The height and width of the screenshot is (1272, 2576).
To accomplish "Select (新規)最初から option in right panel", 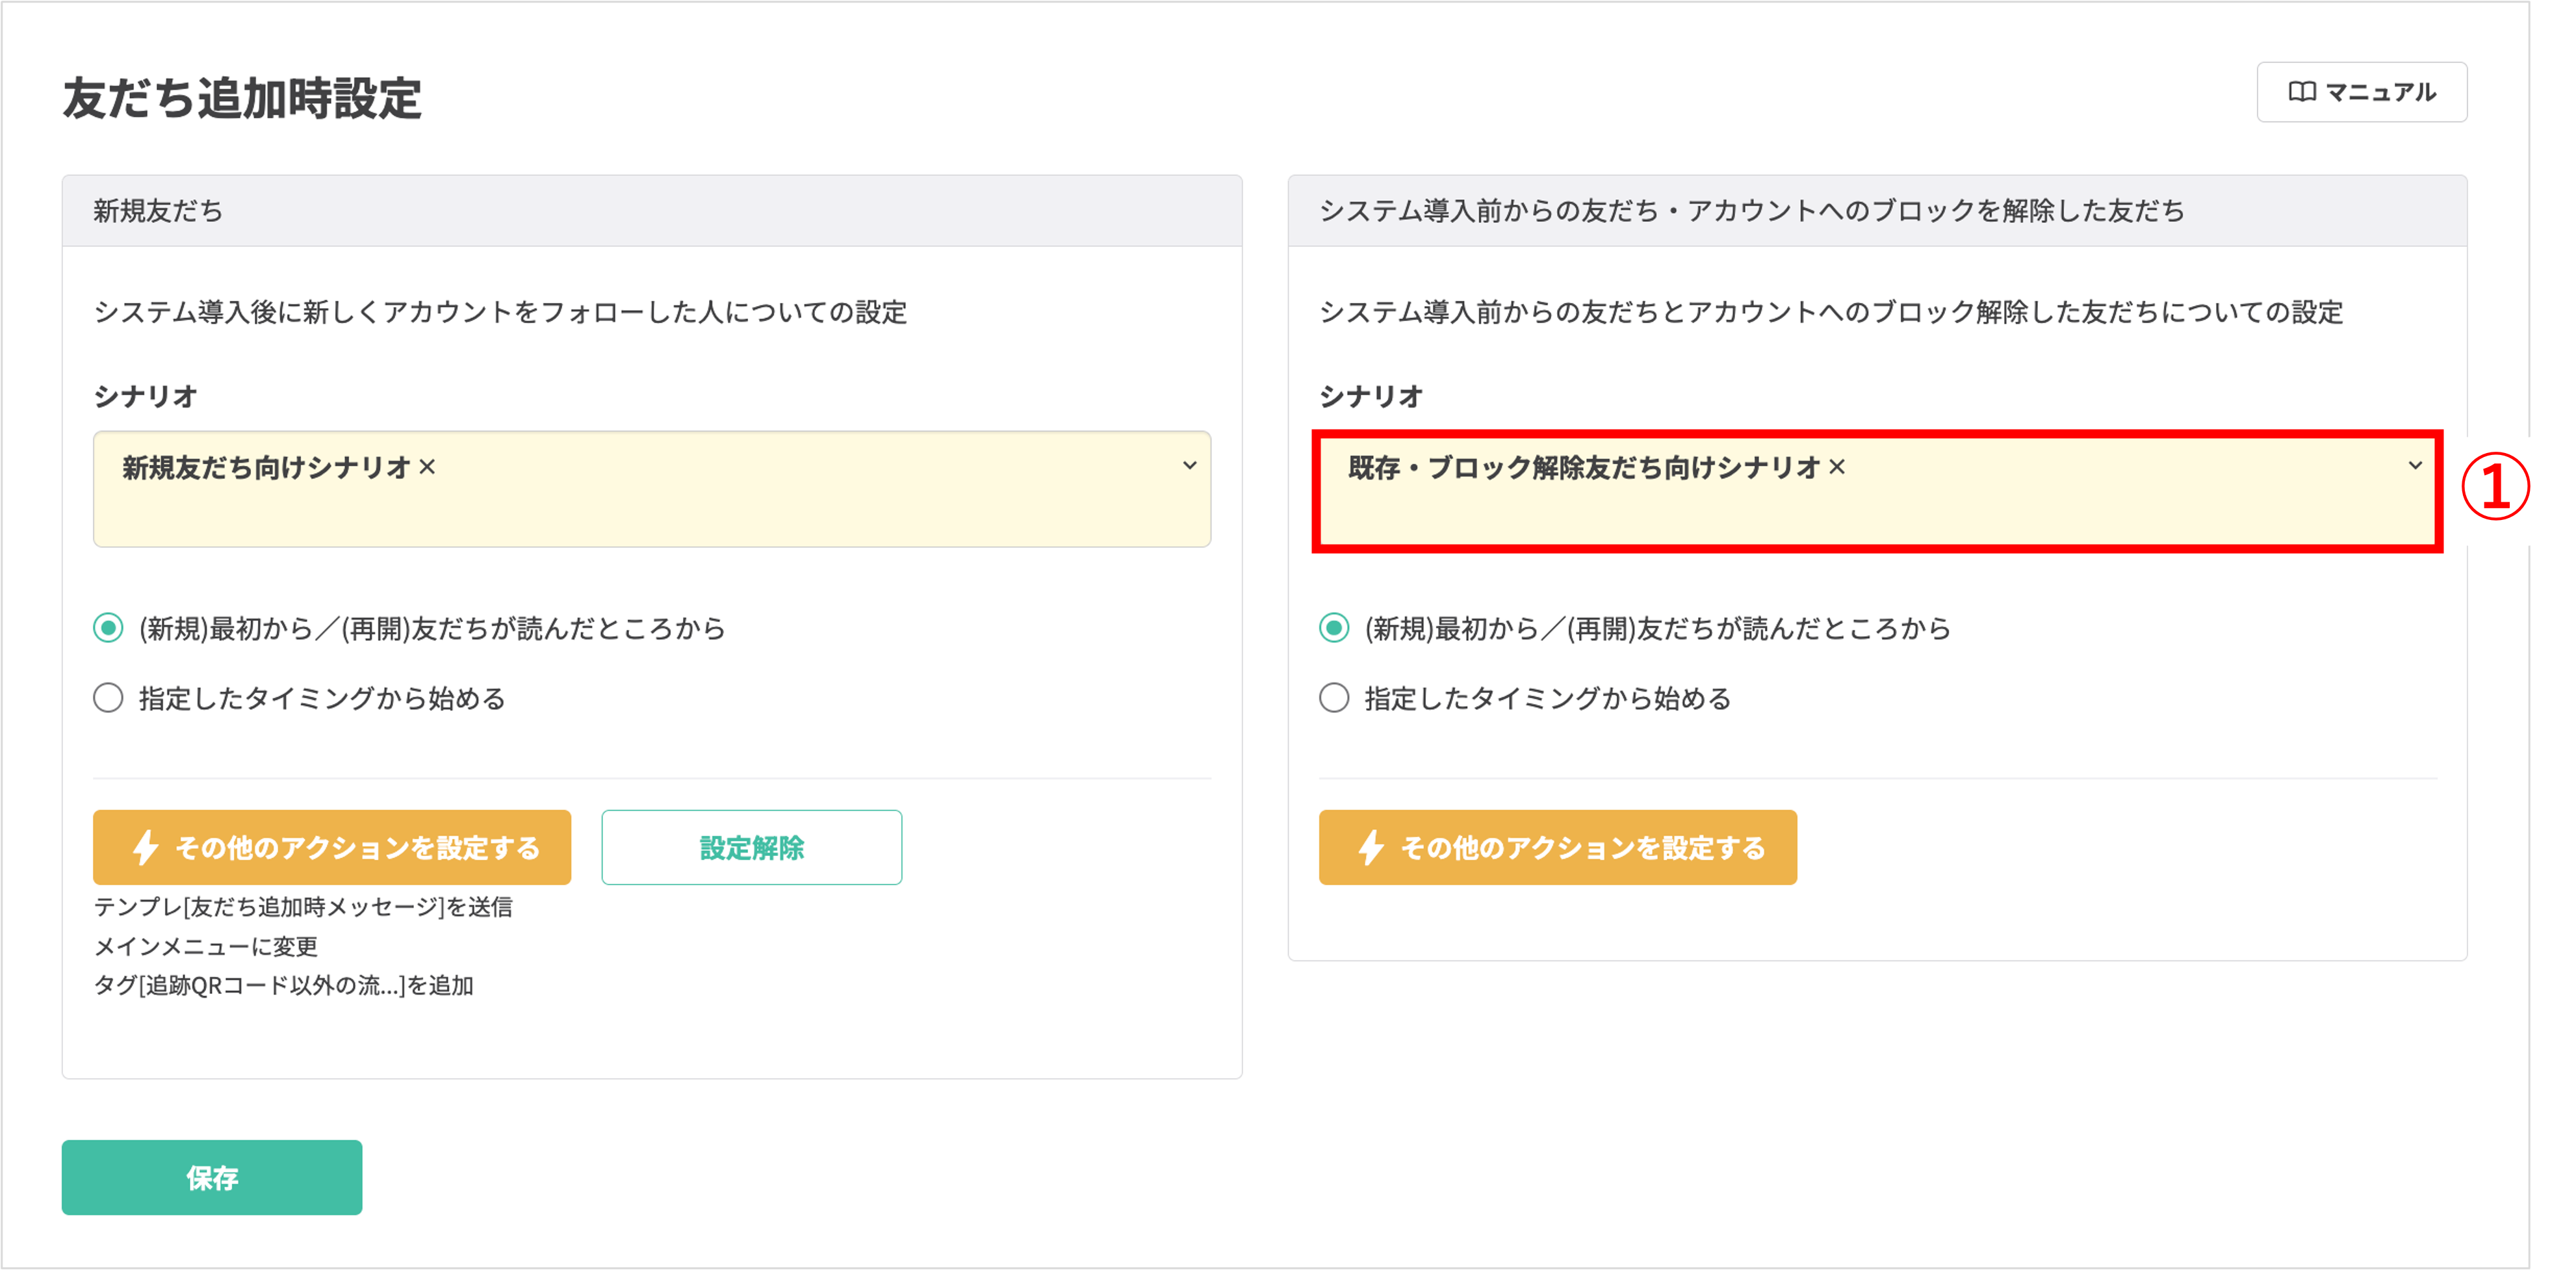I will 1333,629.
